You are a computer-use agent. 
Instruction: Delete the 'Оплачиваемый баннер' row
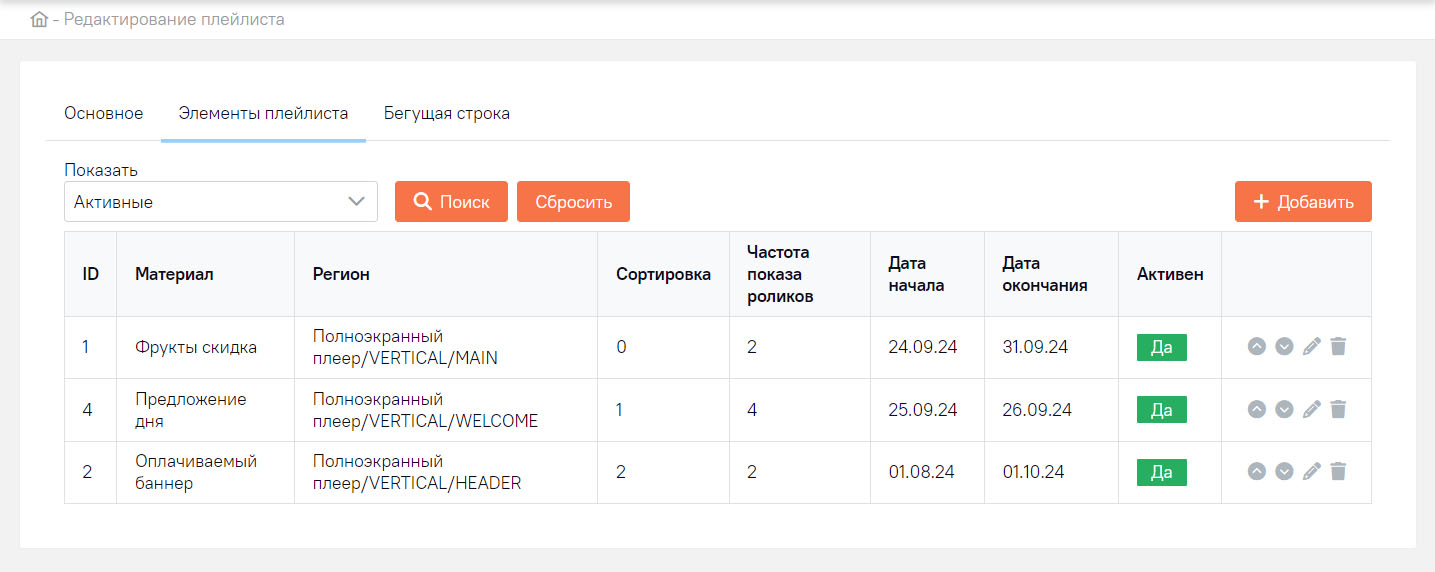1339,471
